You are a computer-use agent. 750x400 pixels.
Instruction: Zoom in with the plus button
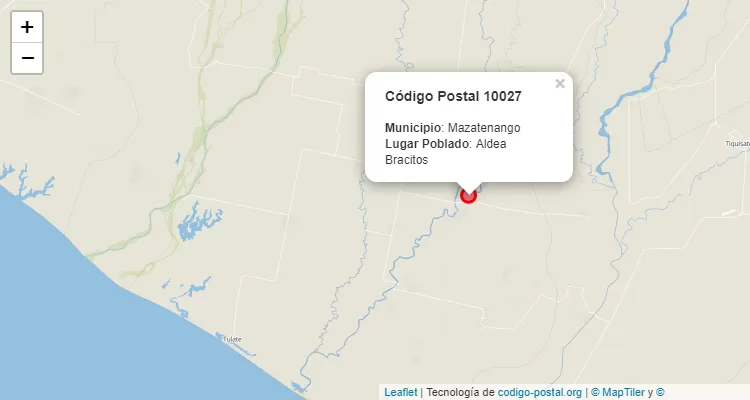pos(27,27)
